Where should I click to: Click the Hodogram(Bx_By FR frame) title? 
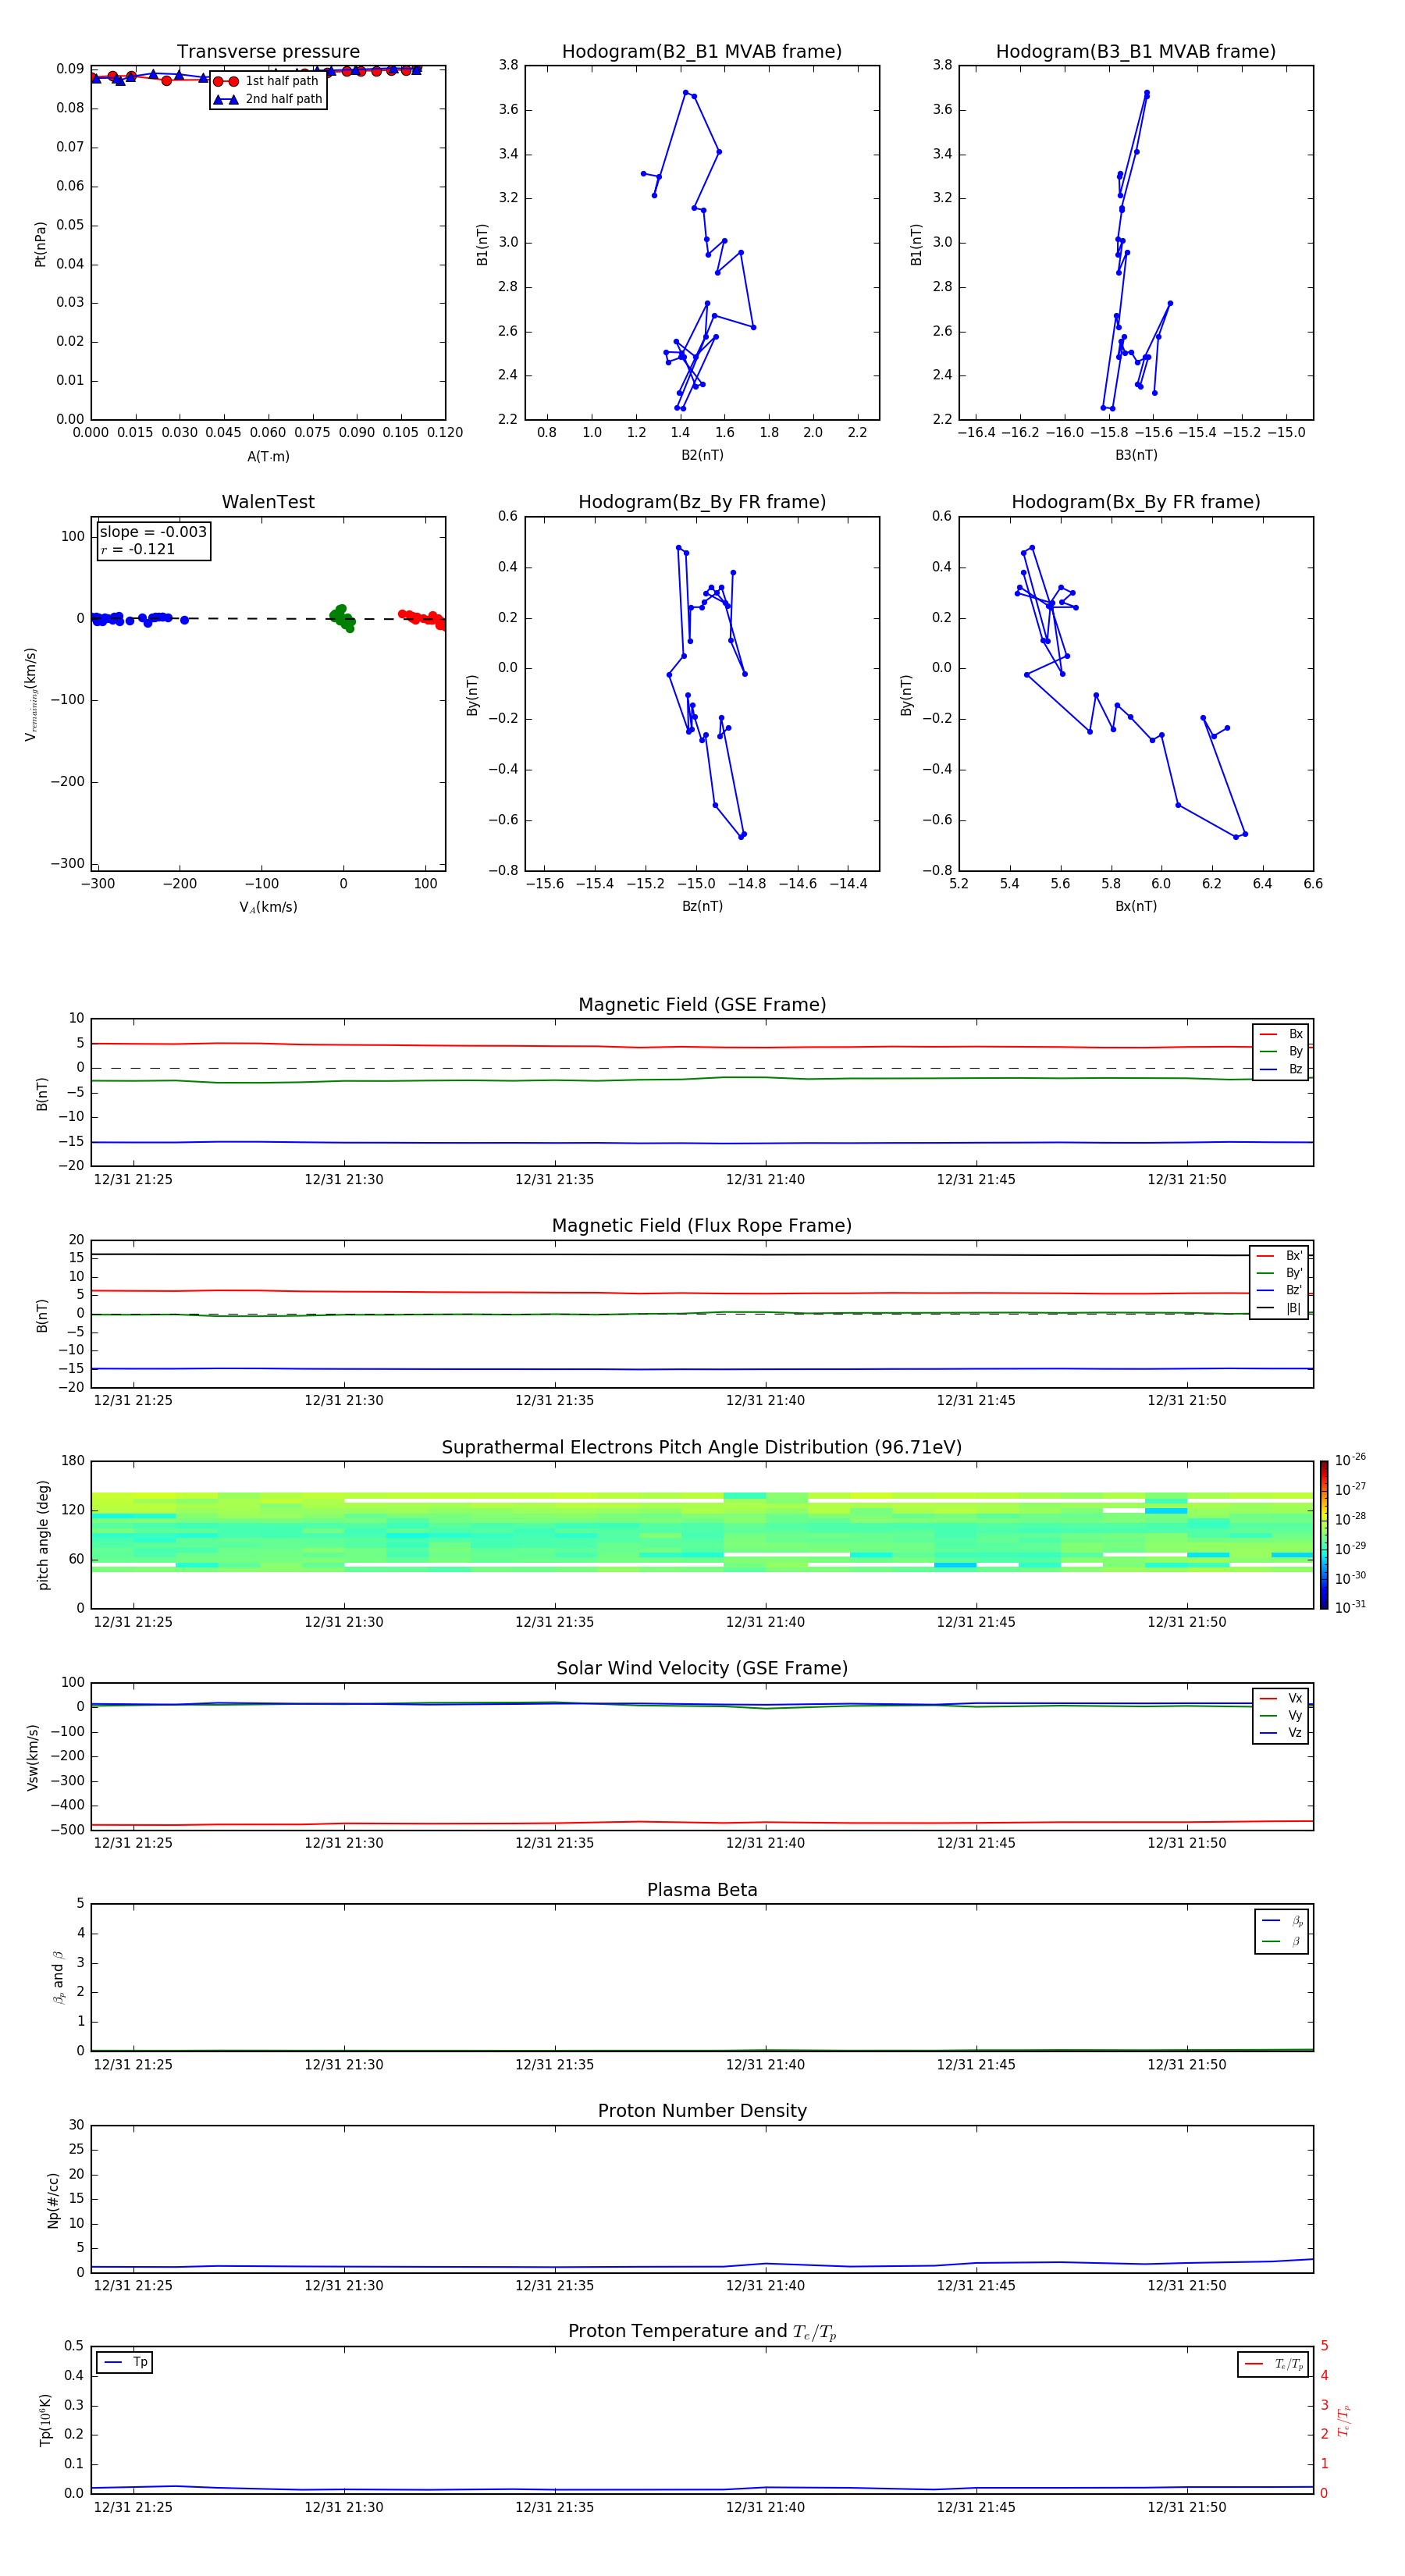pos(1136,502)
